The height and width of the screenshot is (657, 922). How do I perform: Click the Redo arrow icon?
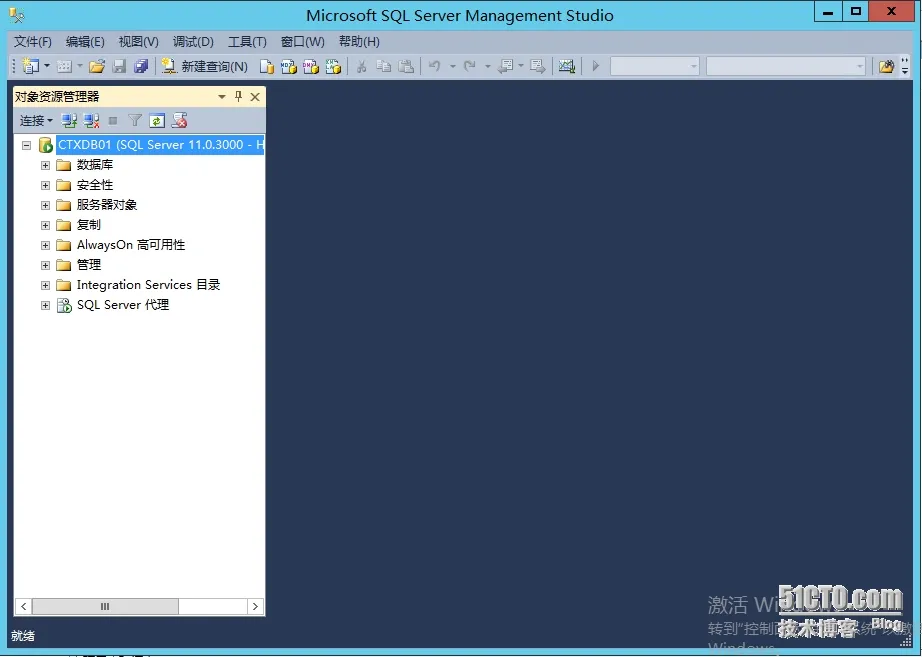469,66
